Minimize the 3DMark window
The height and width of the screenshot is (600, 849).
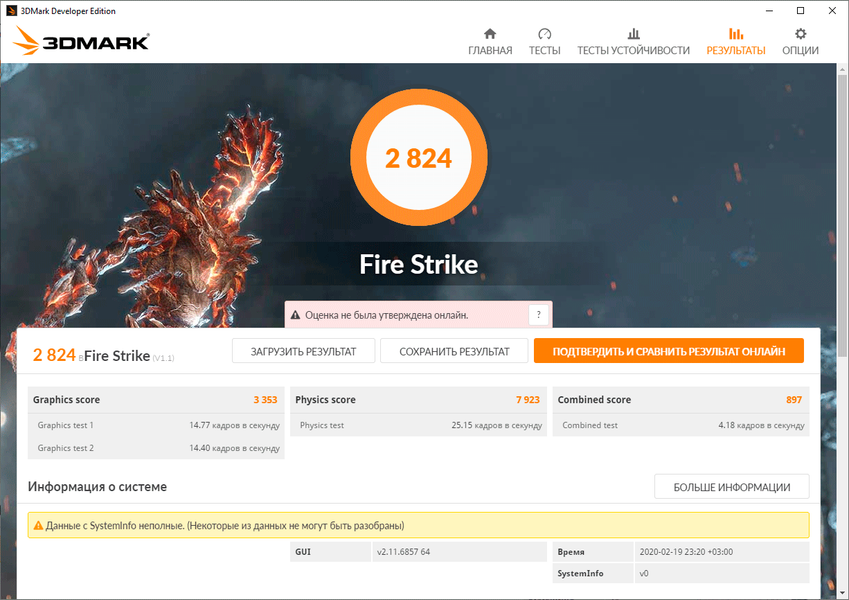tap(769, 11)
